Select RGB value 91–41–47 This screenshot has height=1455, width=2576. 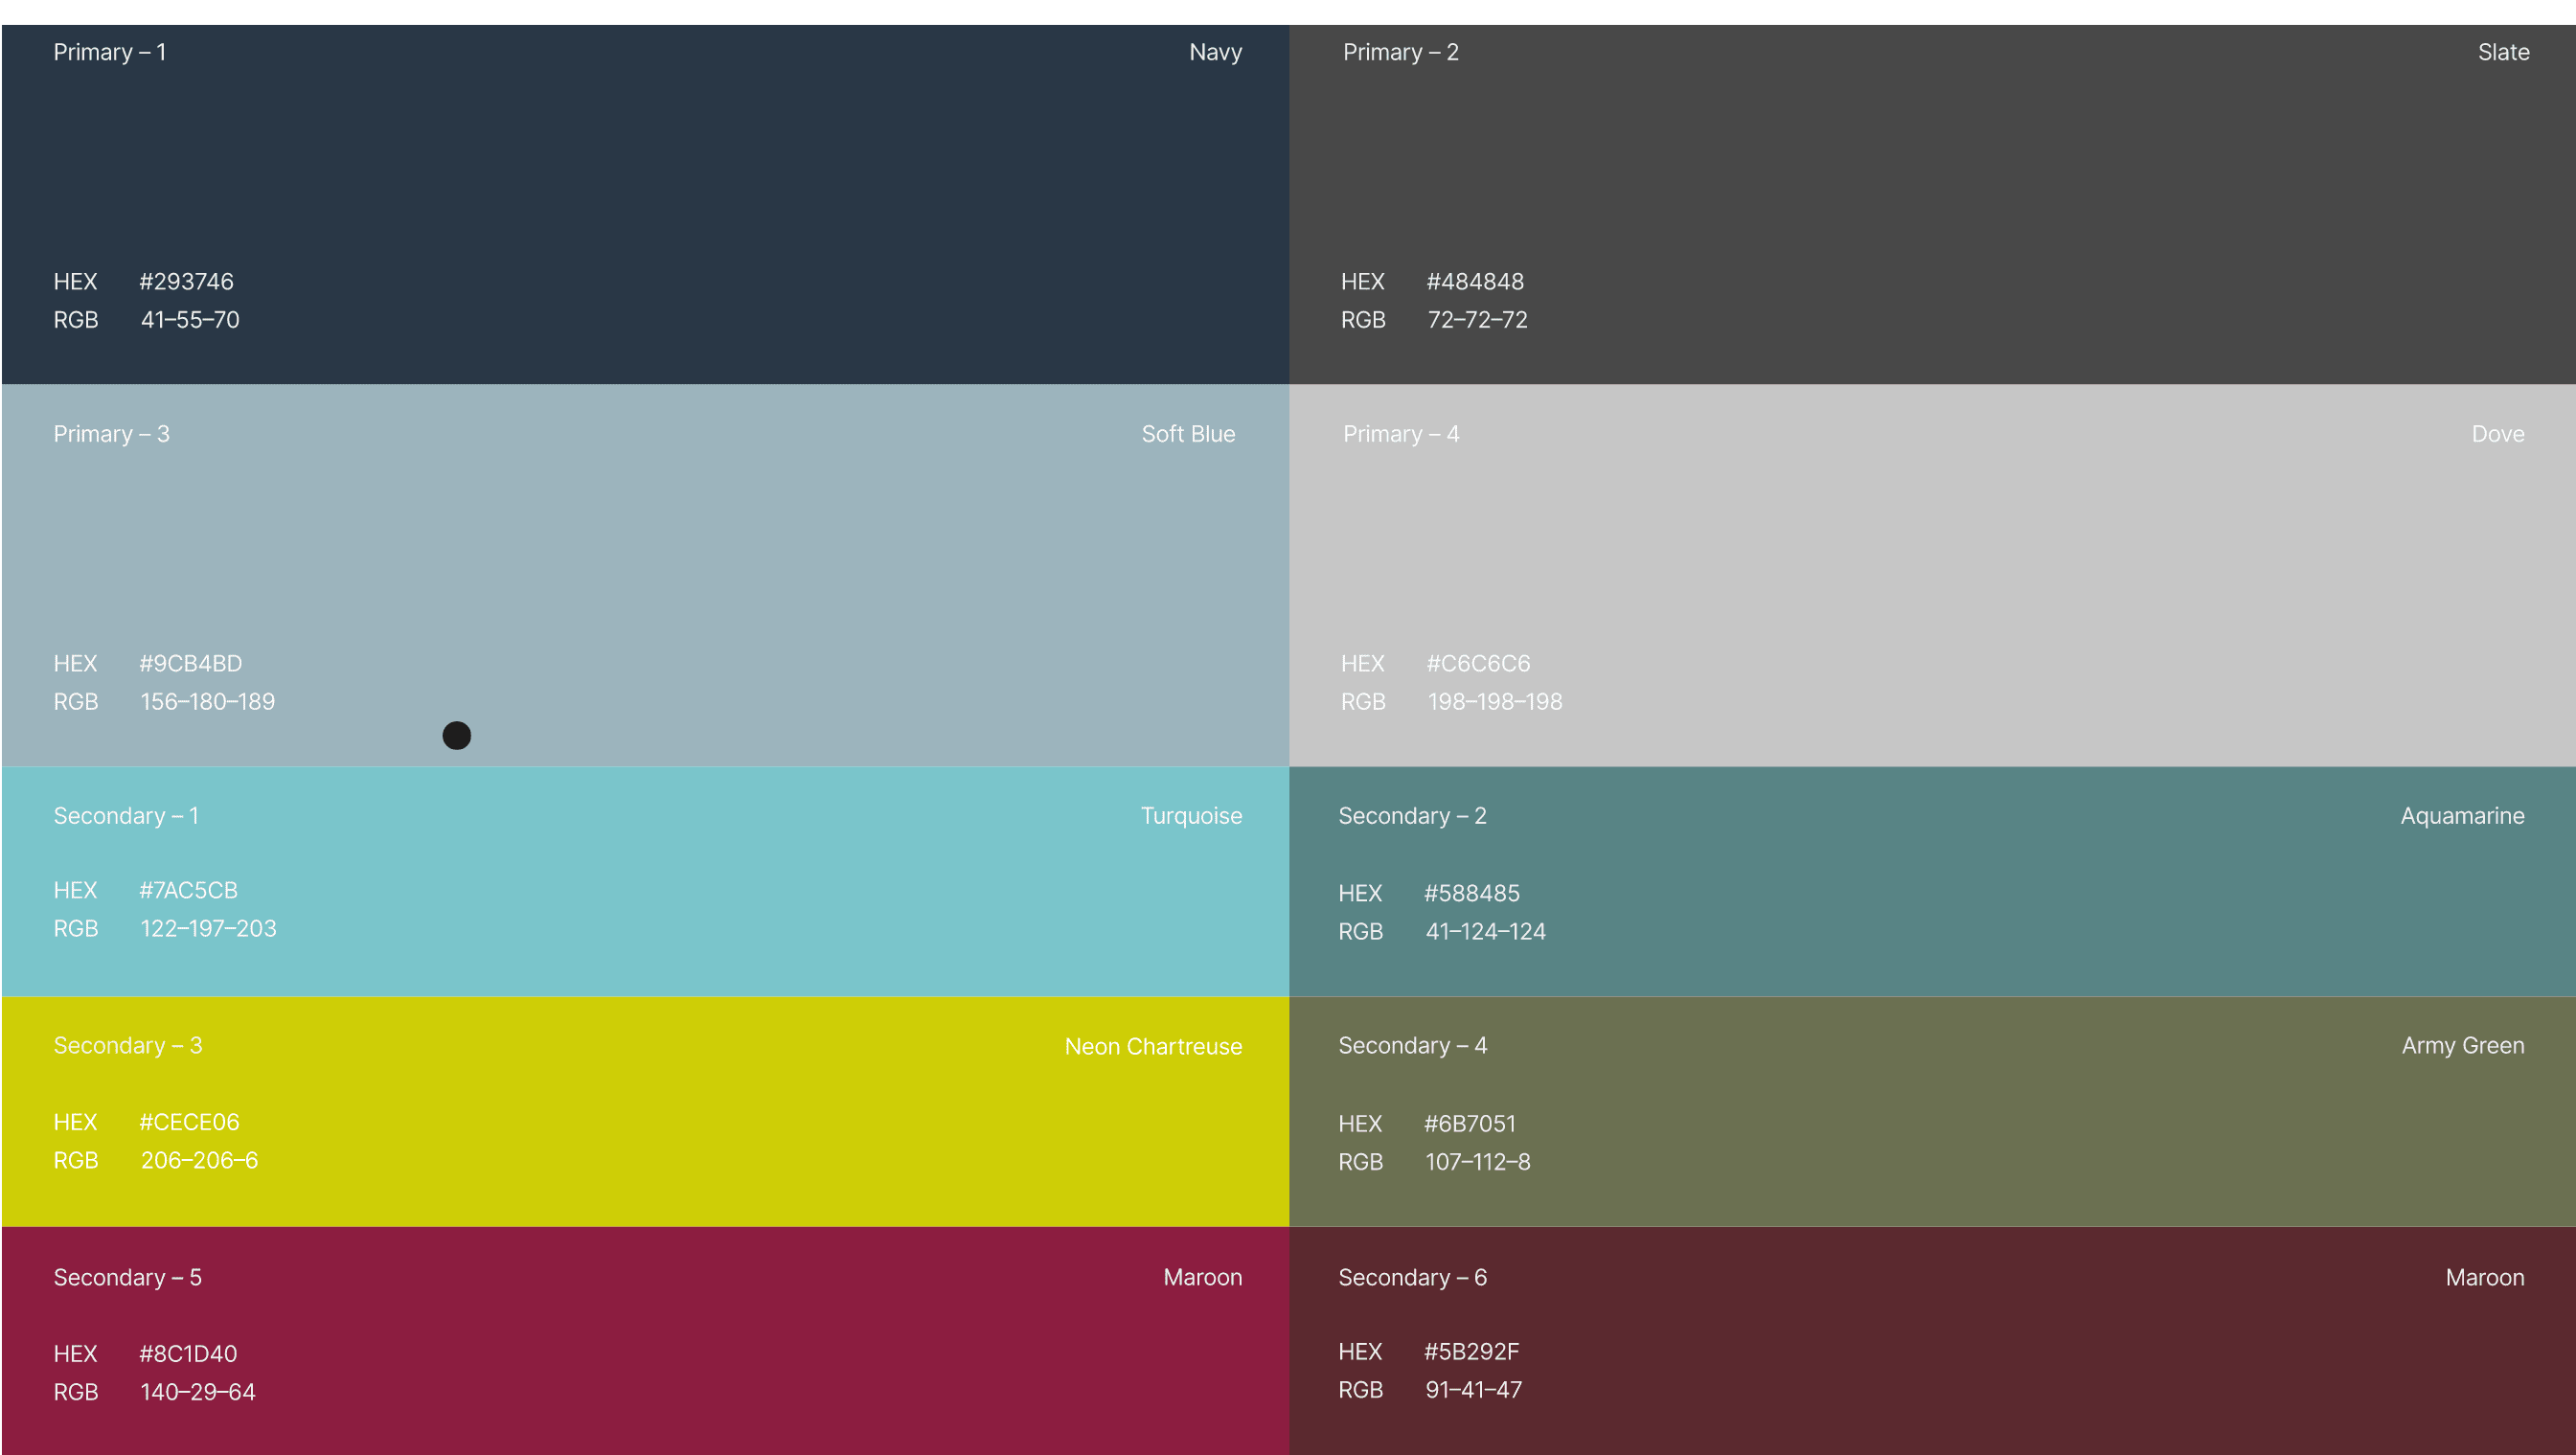point(1474,1391)
